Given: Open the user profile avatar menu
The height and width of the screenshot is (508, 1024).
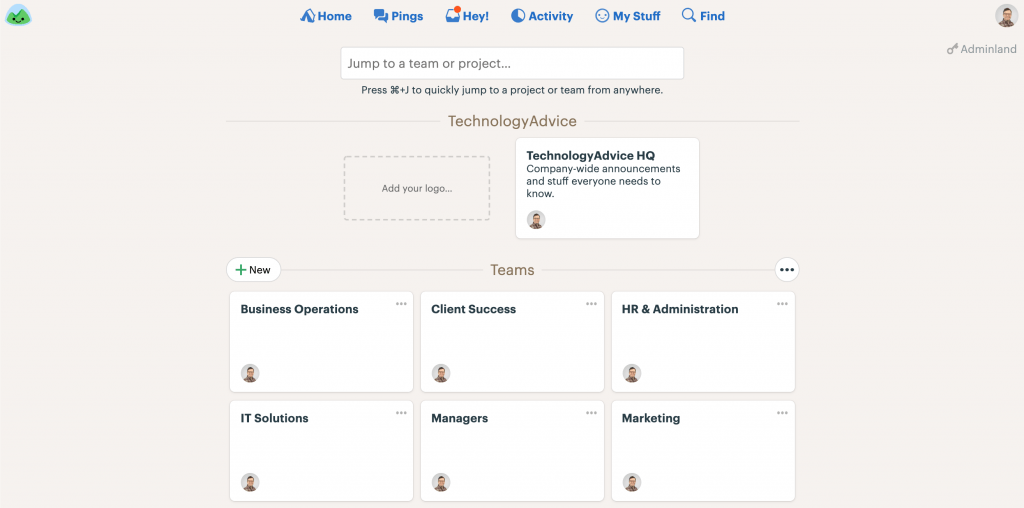Looking at the screenshot, I should 1006,16.
